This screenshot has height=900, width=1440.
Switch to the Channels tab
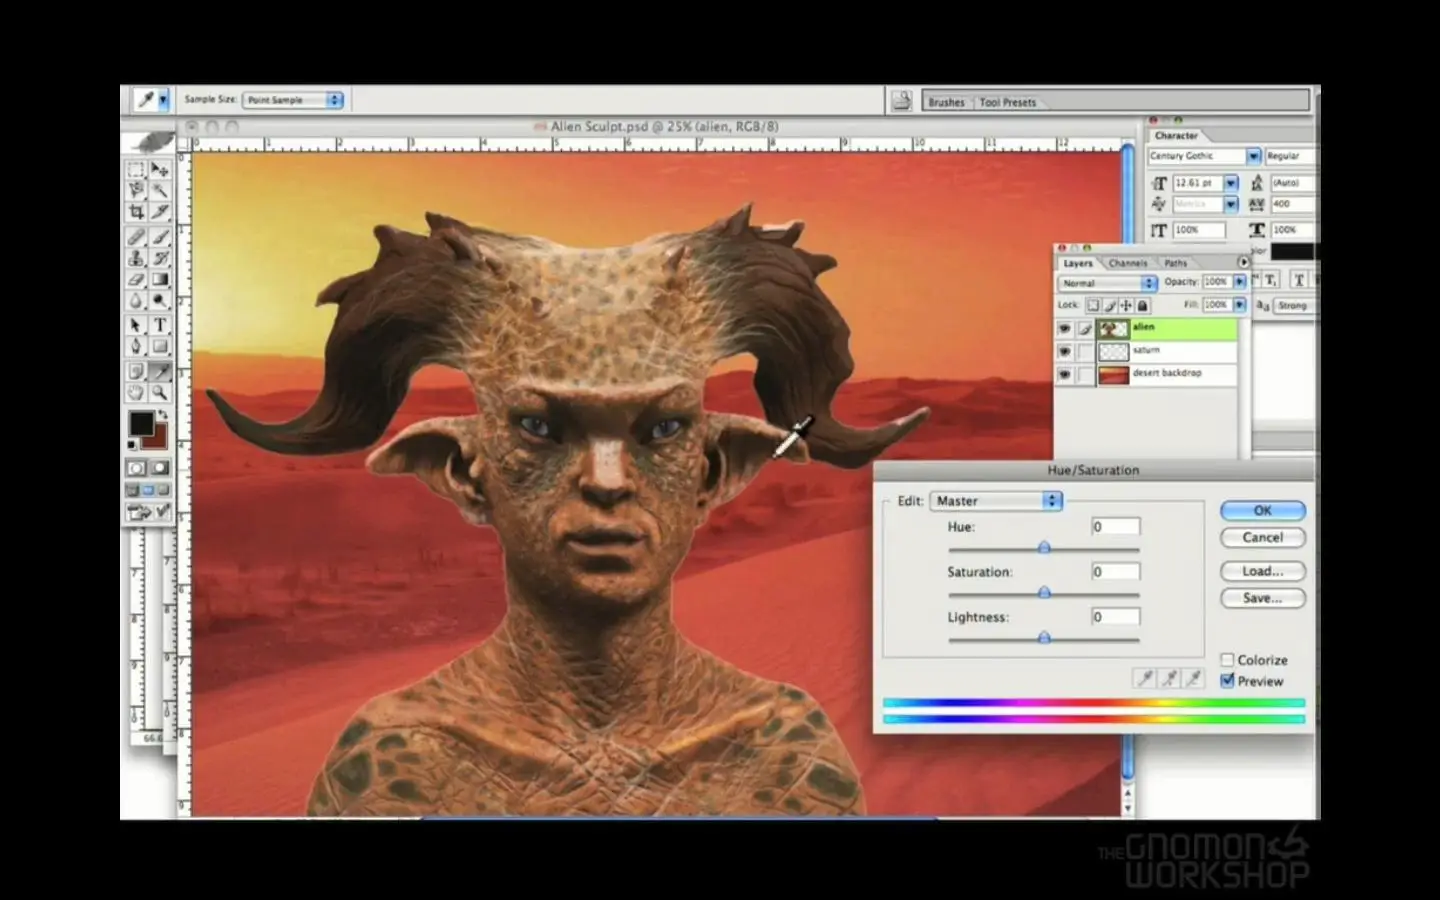click(1128, 263)
